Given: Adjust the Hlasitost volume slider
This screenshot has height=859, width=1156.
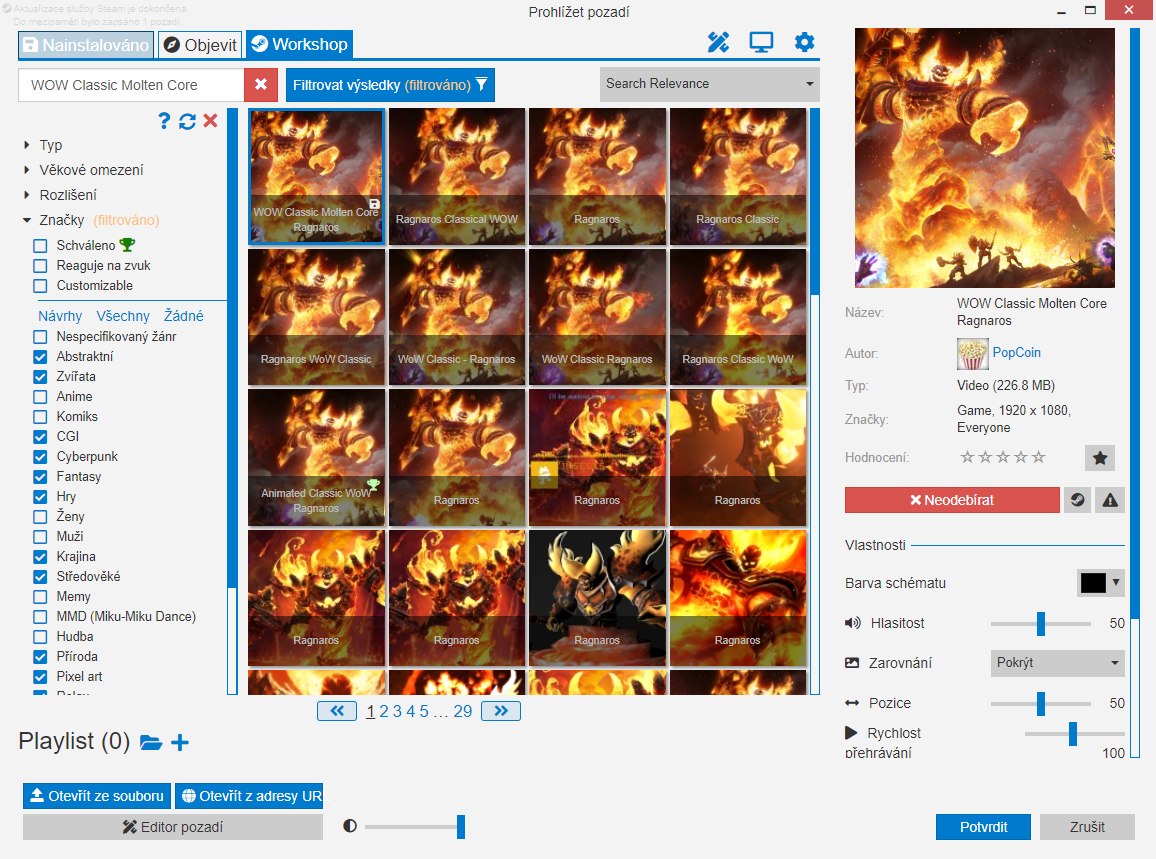Looking at the screenshot, I should [1040, 624].
